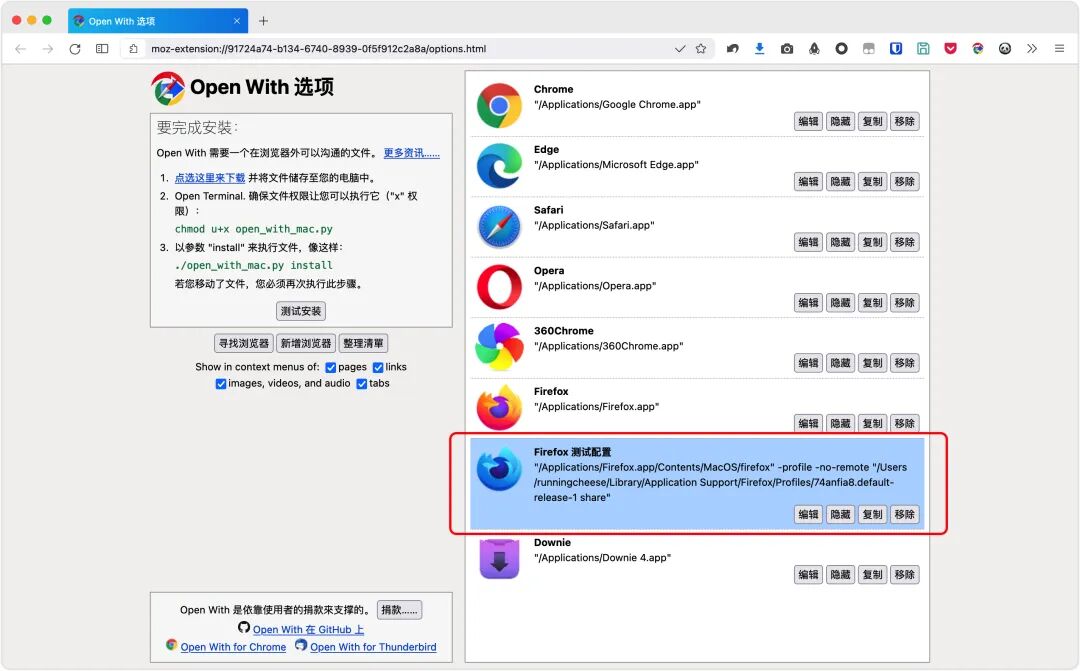Click the circle ring toolbar icon
The image size is (1080, 671).
[x=842, y=49]
